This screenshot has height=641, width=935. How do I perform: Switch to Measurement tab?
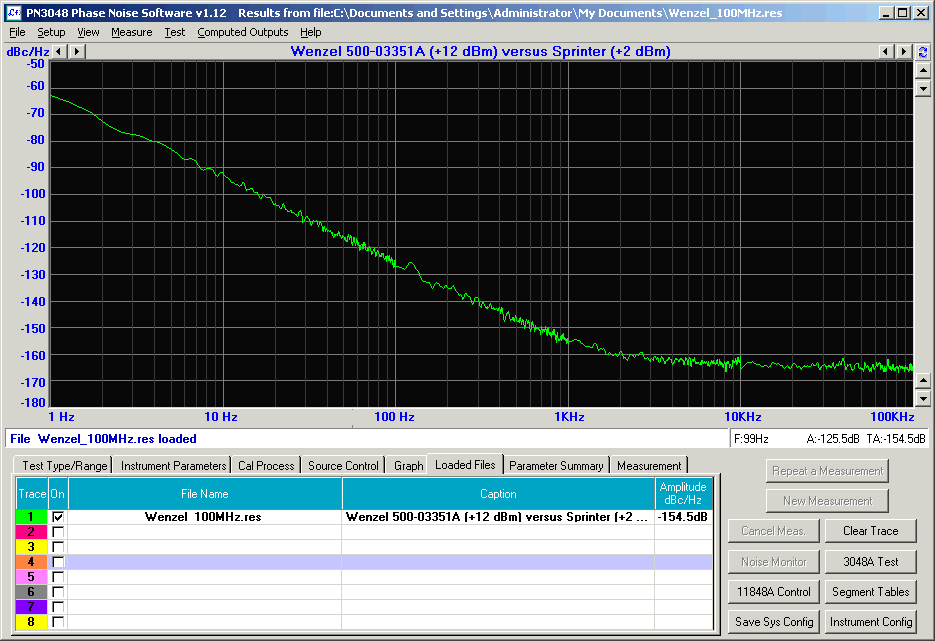click(x=649, y=466)
